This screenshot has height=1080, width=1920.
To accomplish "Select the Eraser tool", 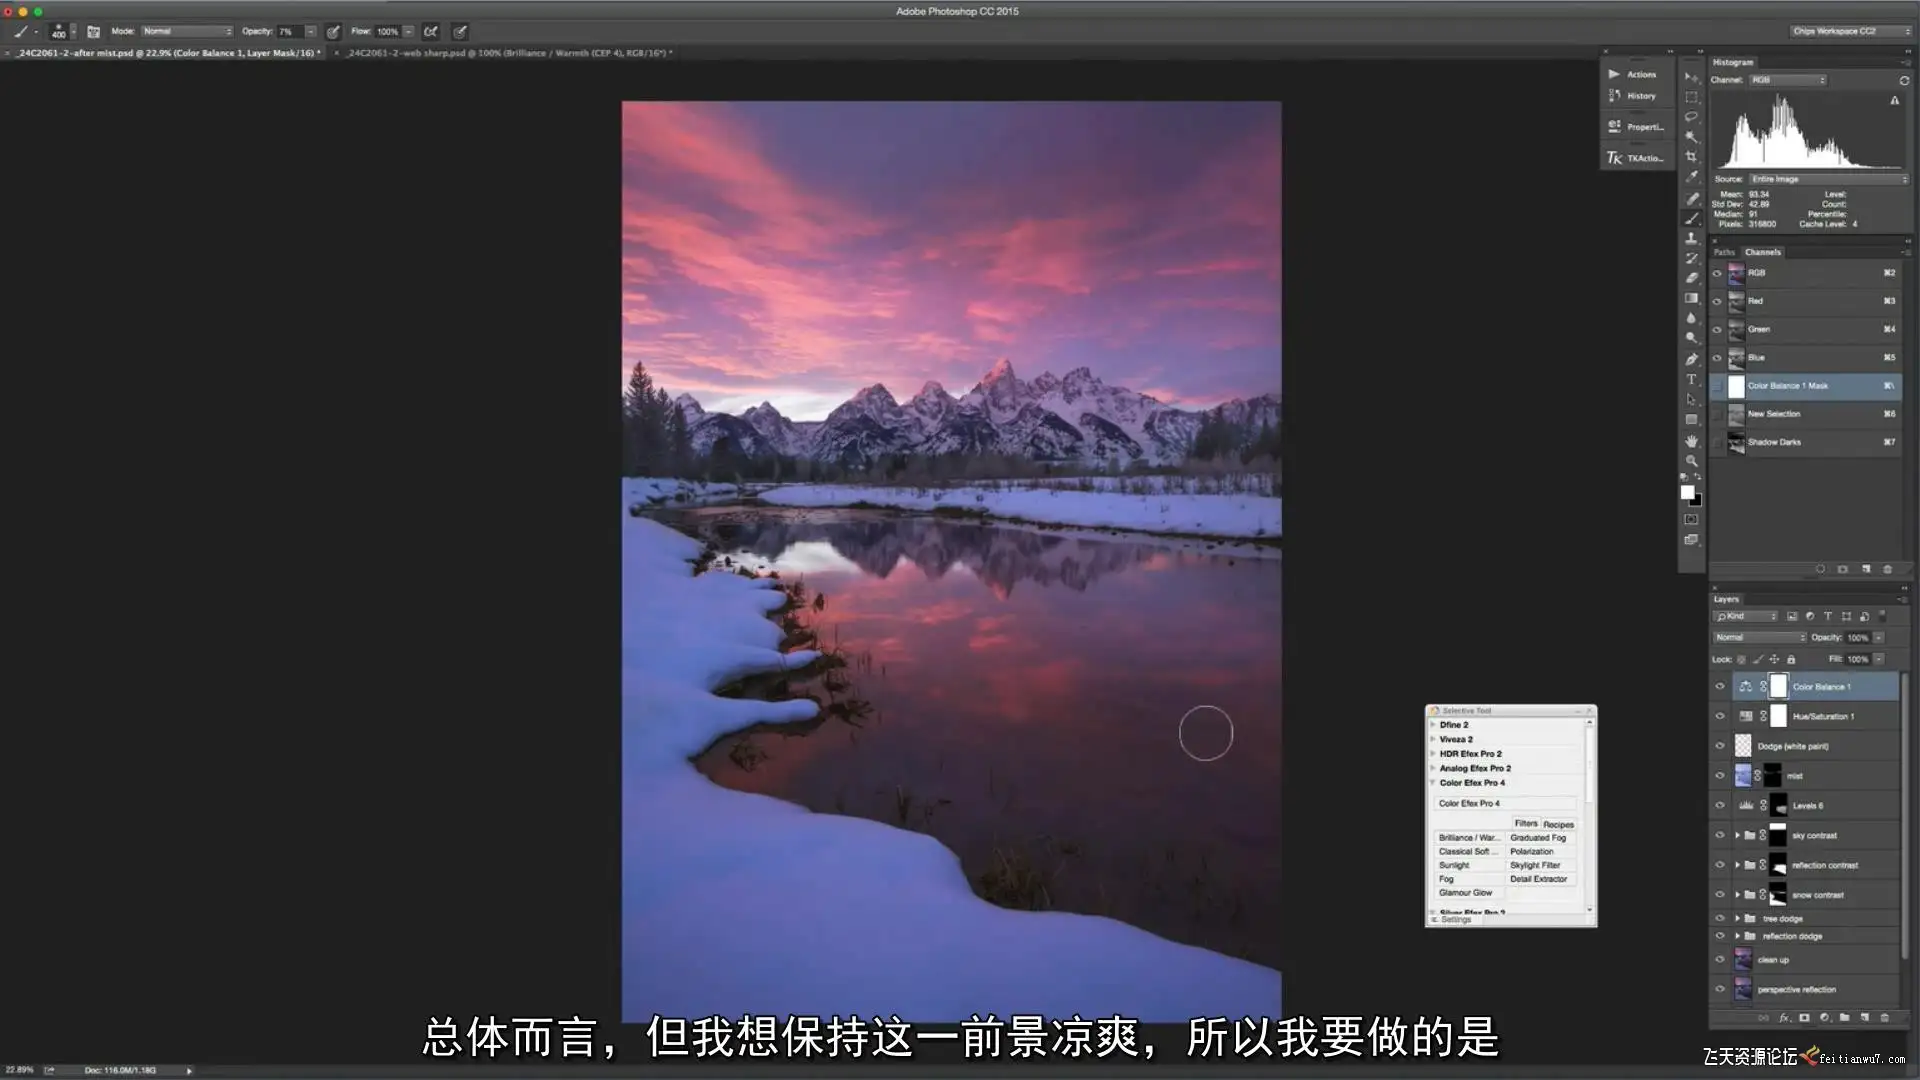I will click(x=1691, y=278).
